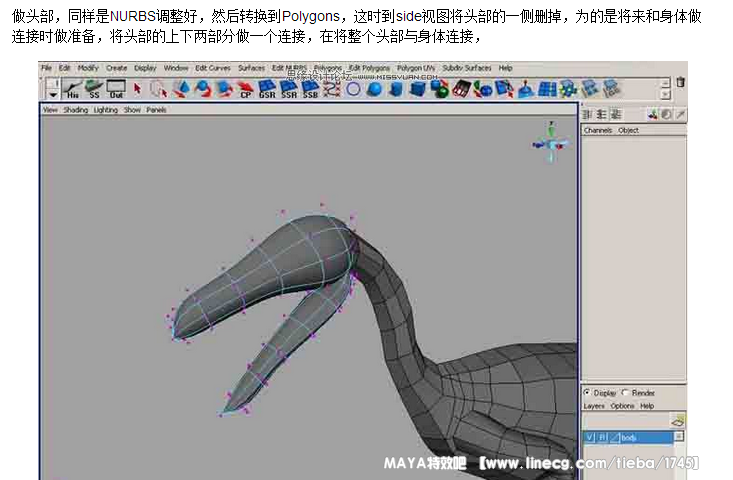Screen dimensions: 733x480
Task: Click the SSR shelf icon
Action: (x=288, y=89)
